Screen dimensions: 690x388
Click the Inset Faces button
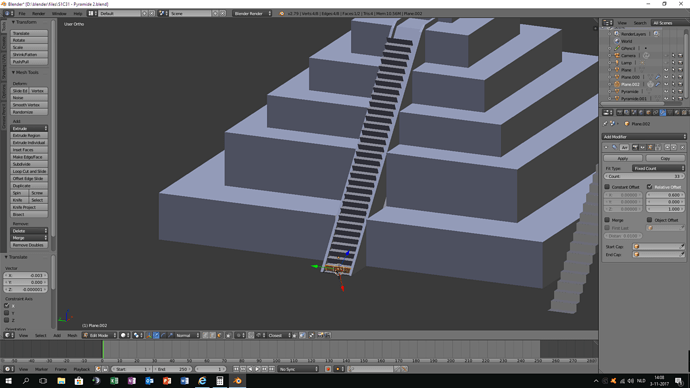(x=29, y=150)
